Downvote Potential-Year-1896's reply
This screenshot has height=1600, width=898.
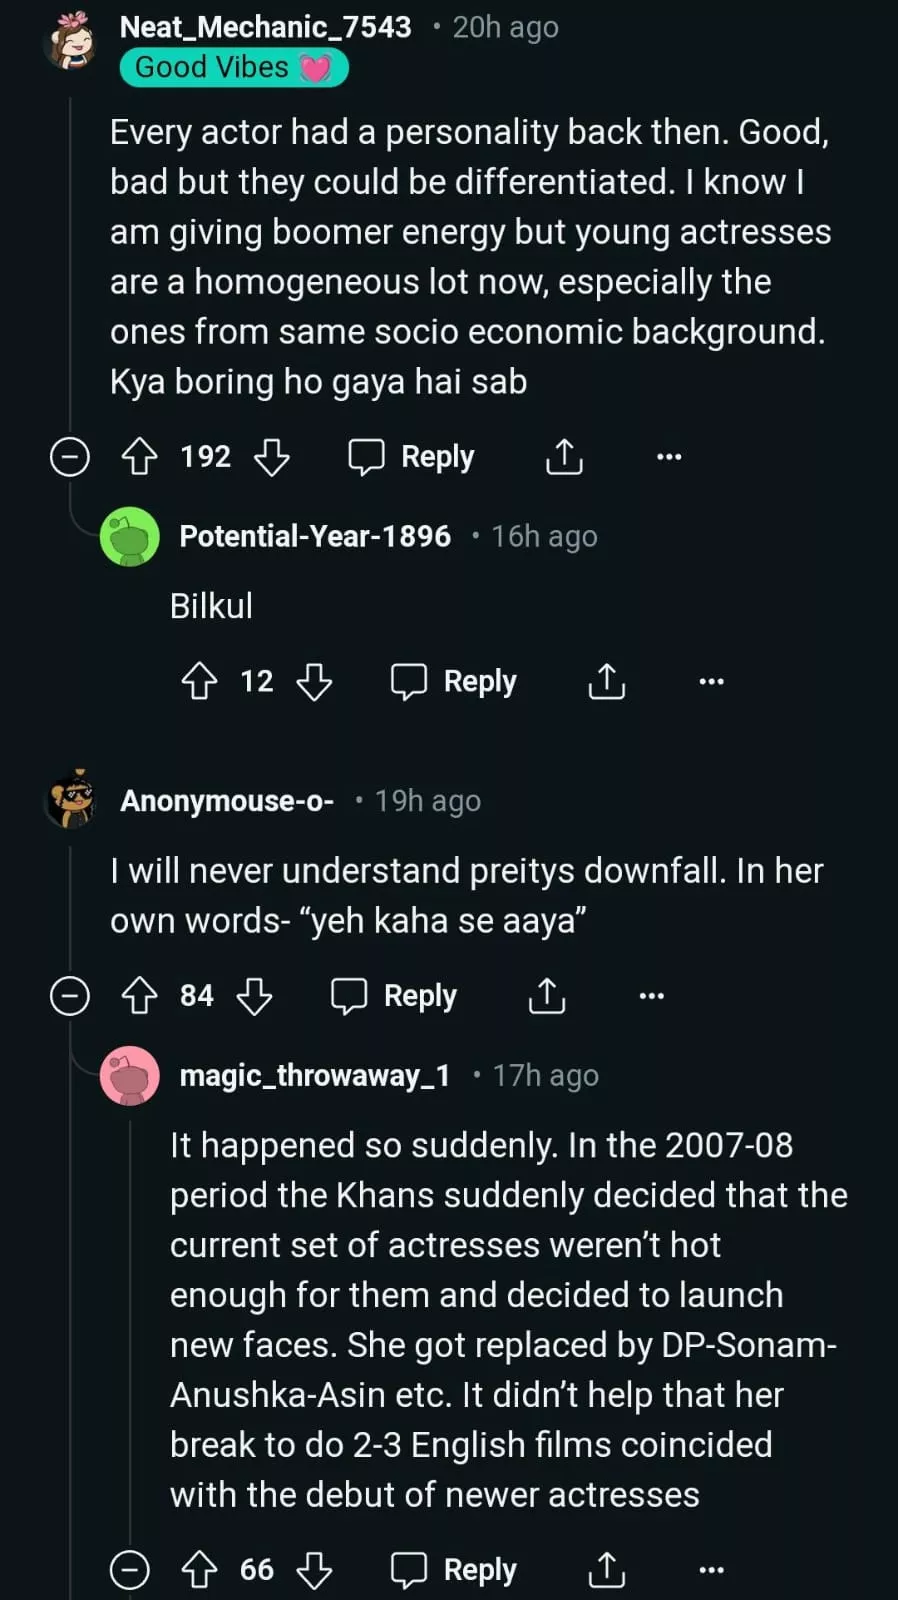(314, 682)
